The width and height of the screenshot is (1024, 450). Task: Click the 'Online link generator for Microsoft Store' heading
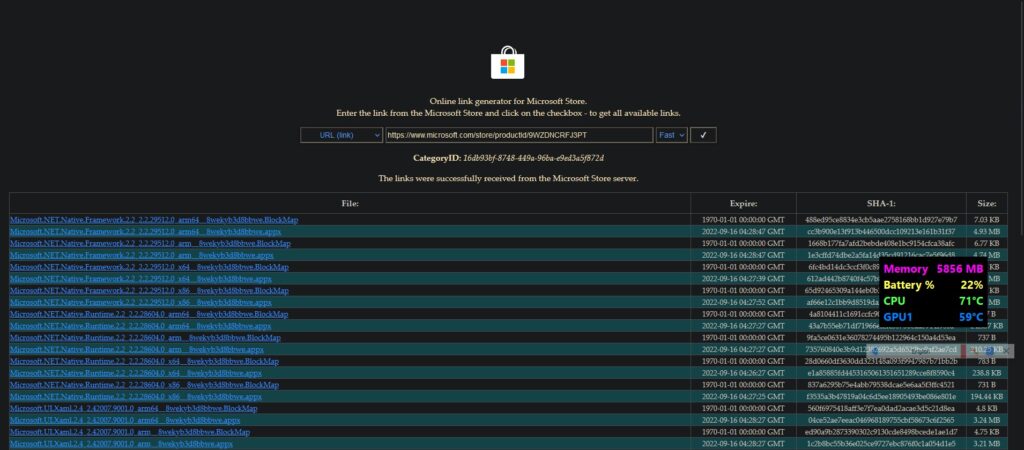[508, 101]
